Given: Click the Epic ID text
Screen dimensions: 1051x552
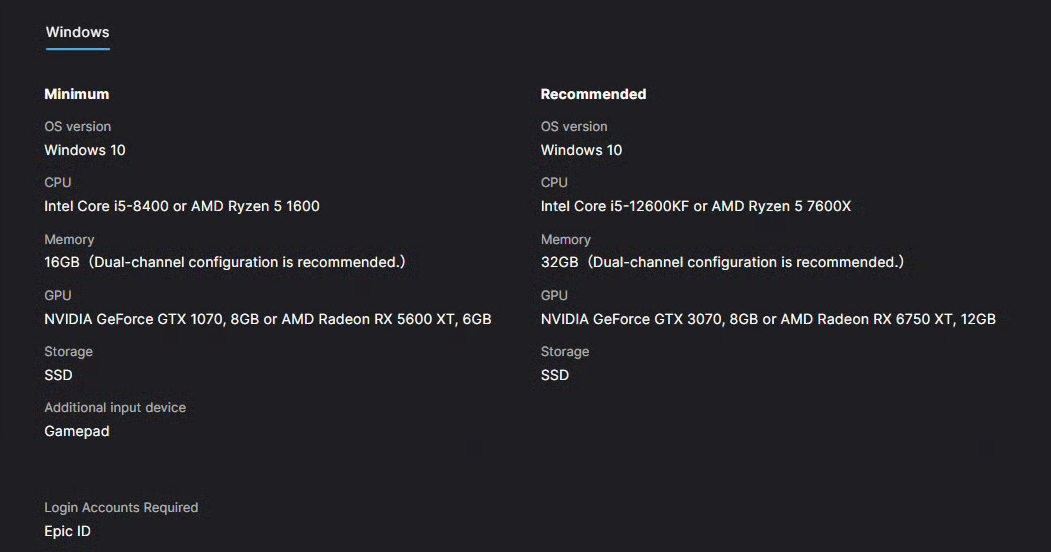Looking at the screenshot, I should 67,531.
